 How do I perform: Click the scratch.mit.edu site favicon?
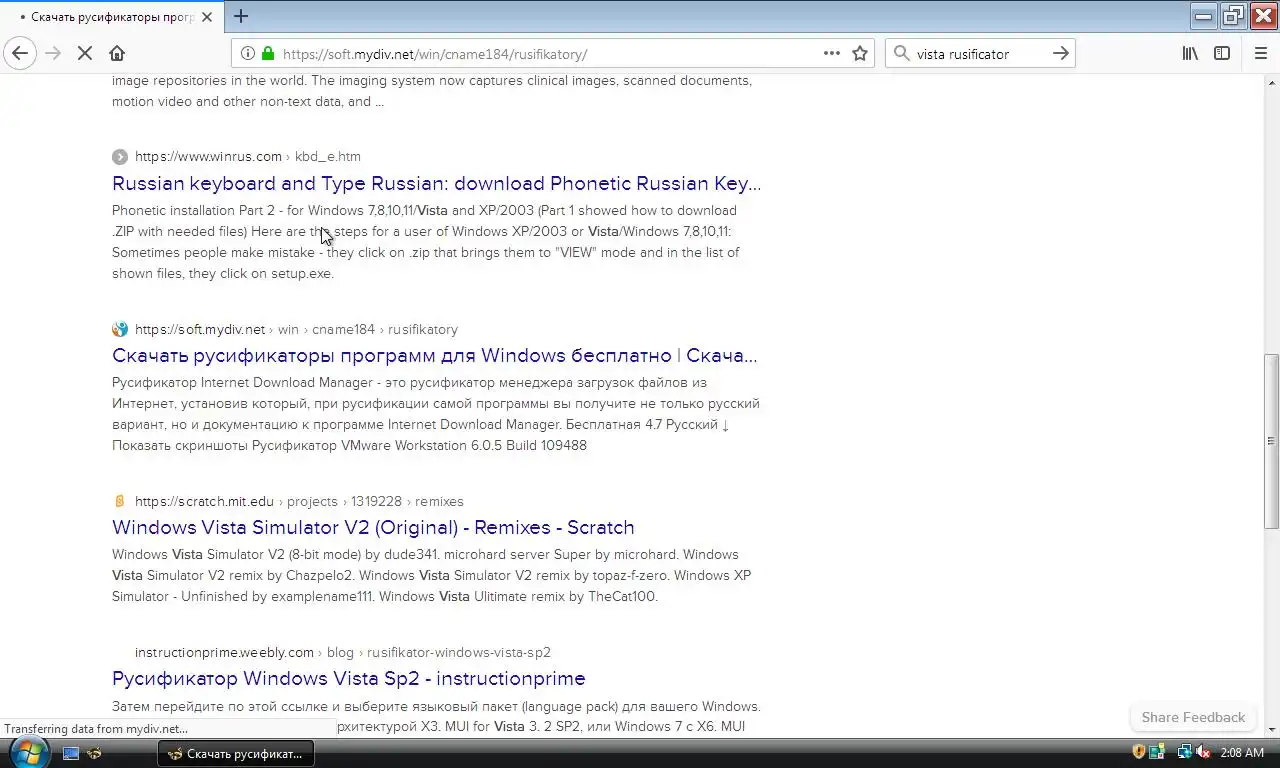[x=120, y=501]
